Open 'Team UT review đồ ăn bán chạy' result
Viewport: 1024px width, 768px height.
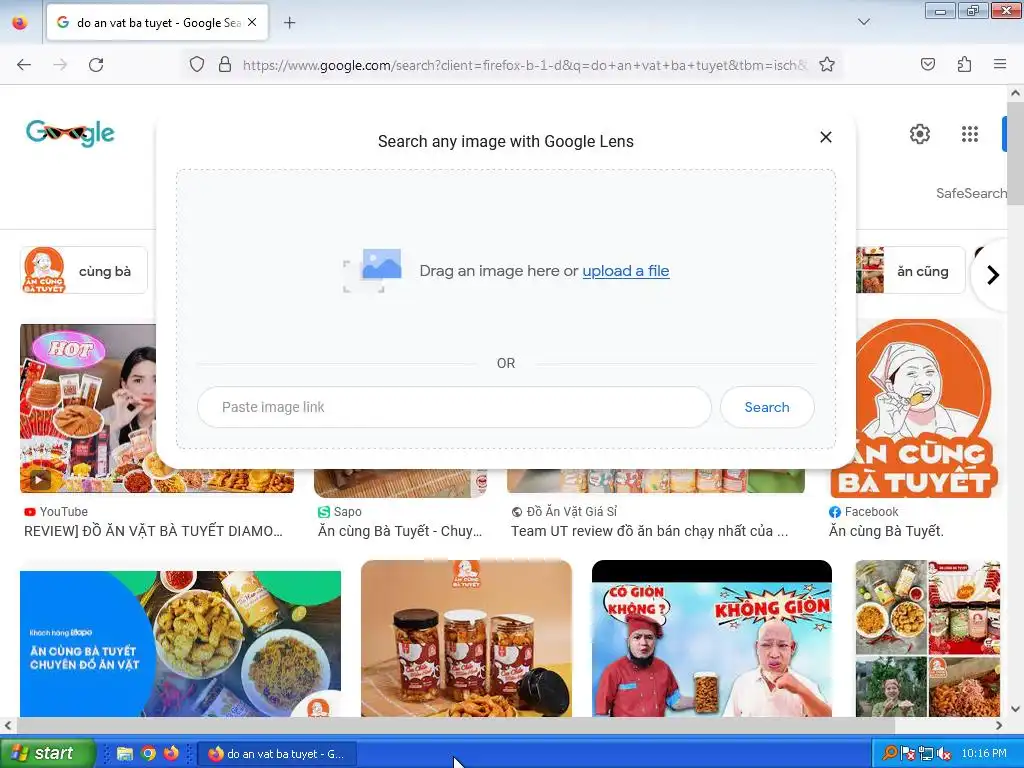click(x=649, y=532)
